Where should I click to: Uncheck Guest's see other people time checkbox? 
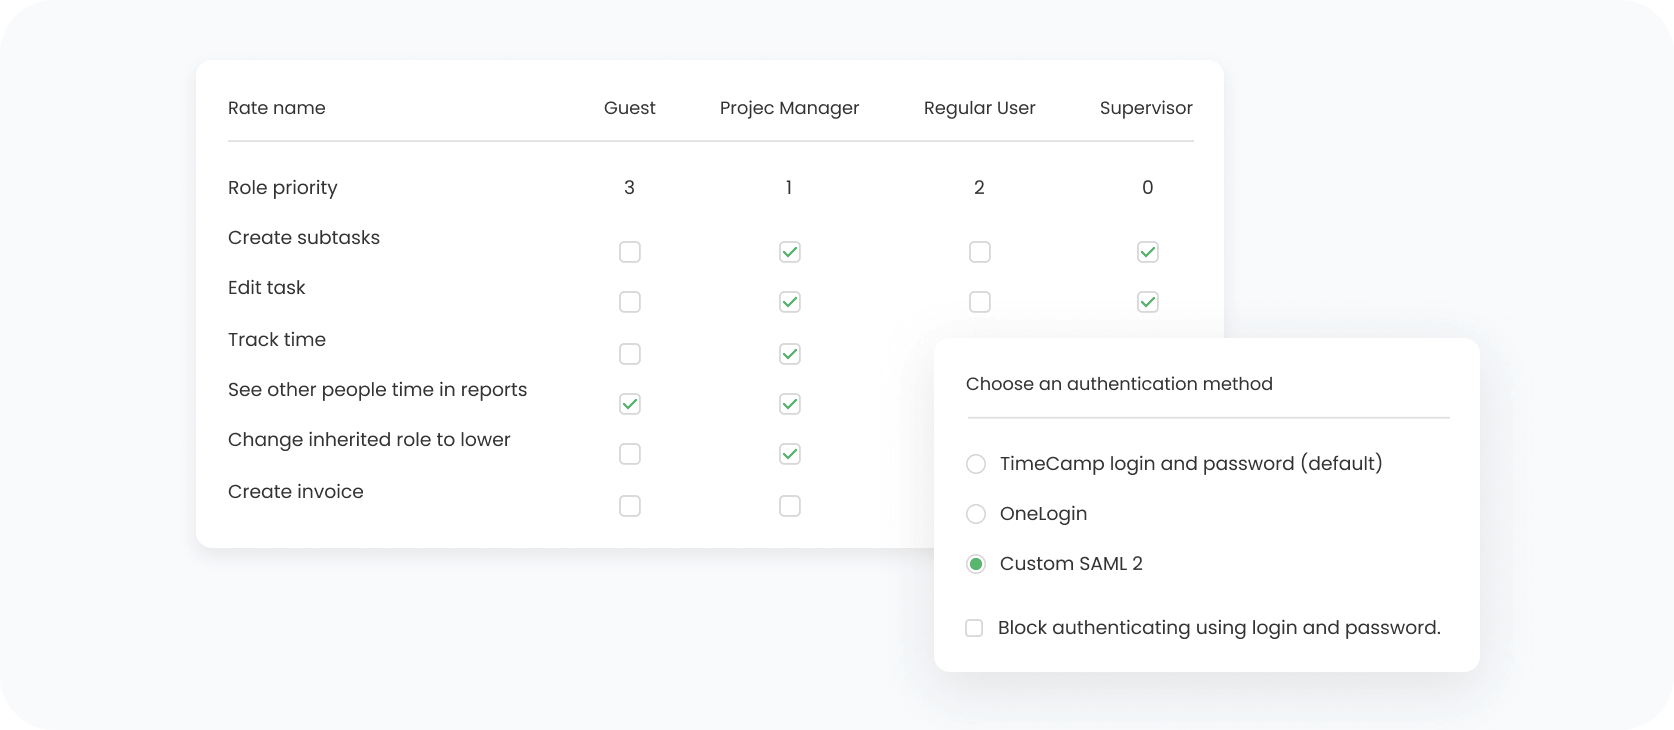tap(630, 404)
